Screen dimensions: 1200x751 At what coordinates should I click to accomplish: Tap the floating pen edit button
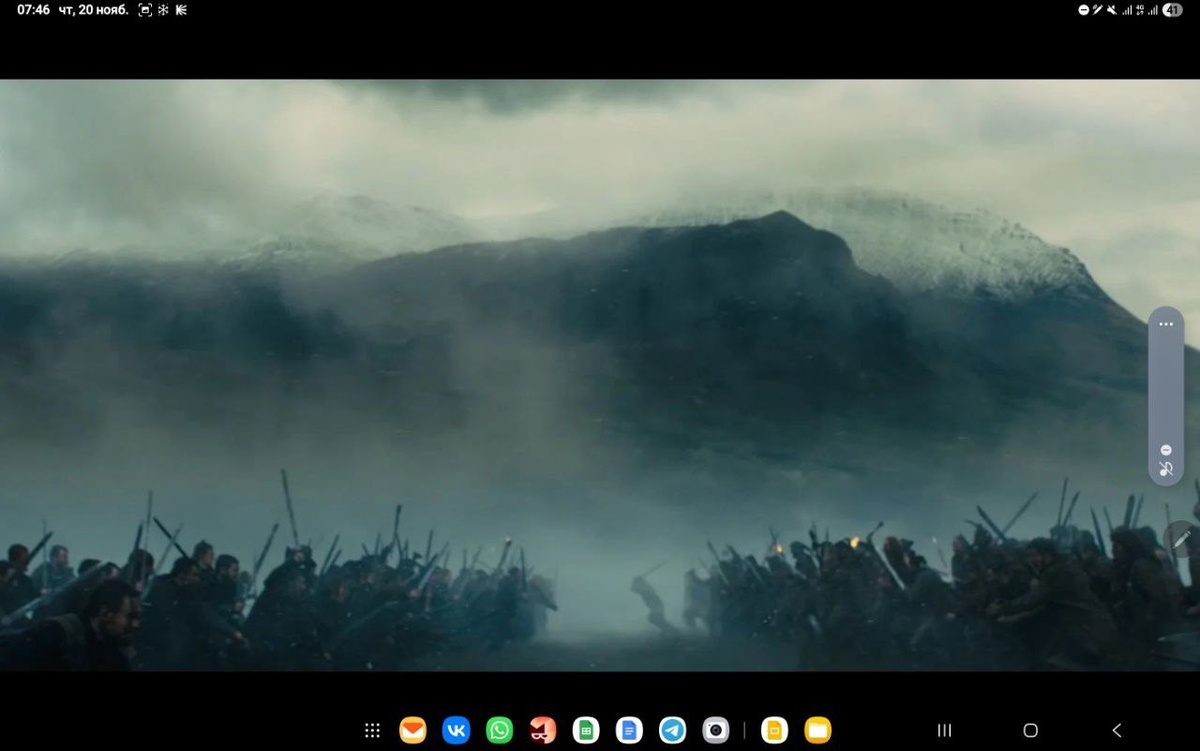[x=1182, y=539]
